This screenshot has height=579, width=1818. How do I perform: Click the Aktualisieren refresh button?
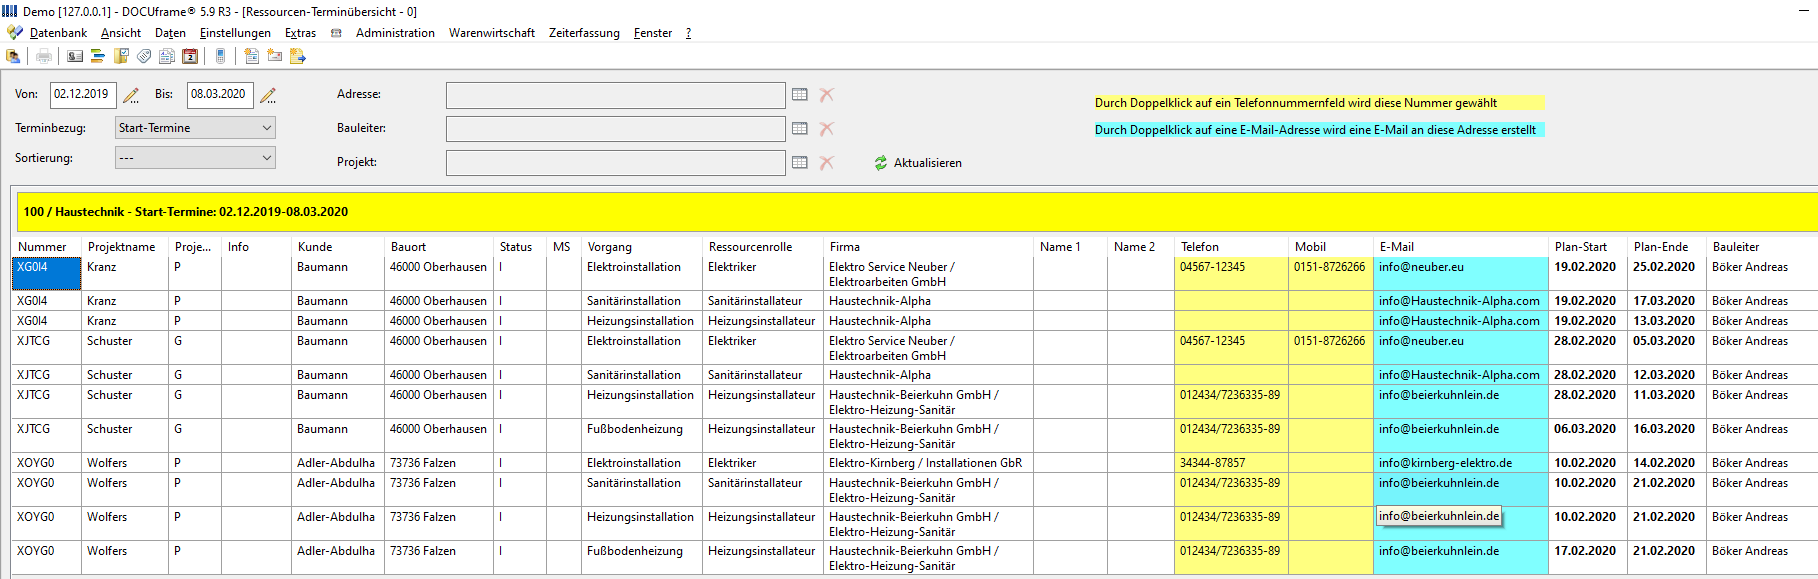coord(918,163)
